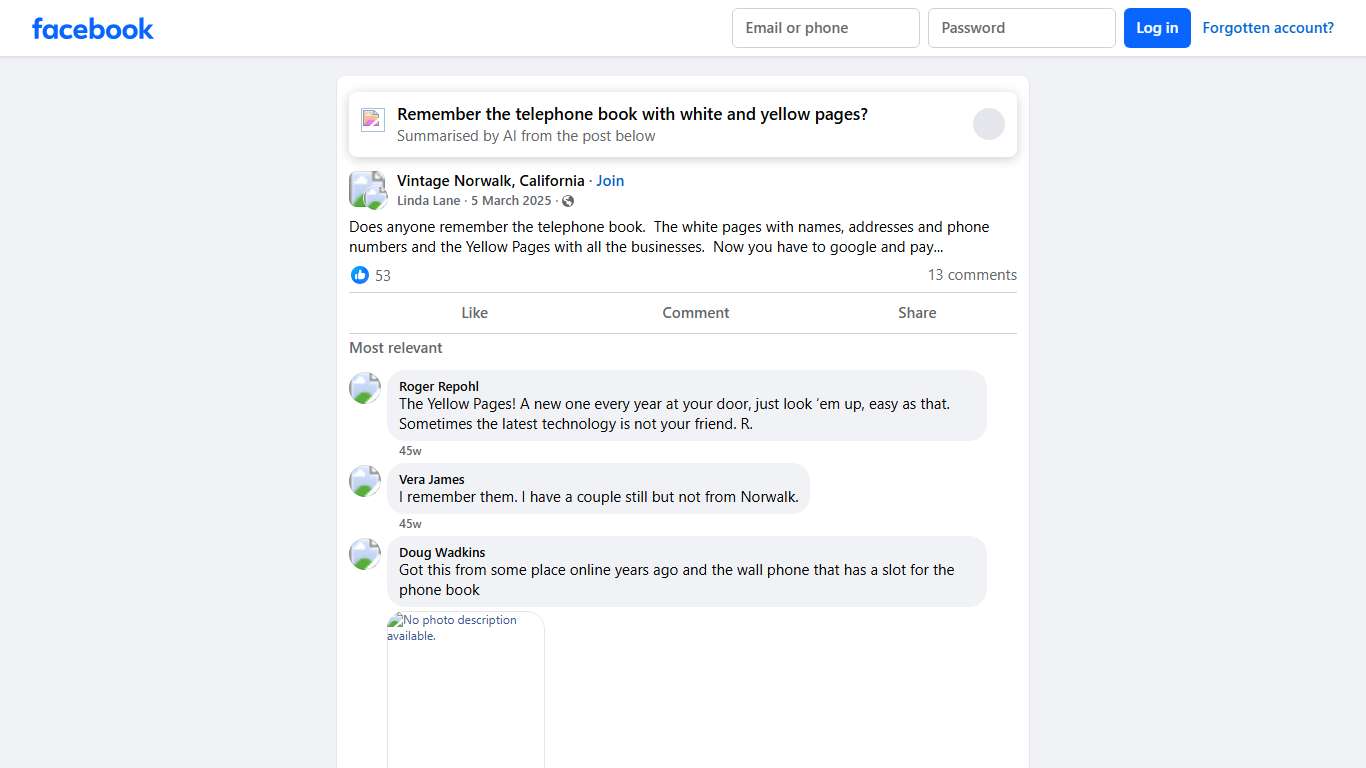Click the blue like reaction icon
The image size is (1366, 768).
pos(360,275)
